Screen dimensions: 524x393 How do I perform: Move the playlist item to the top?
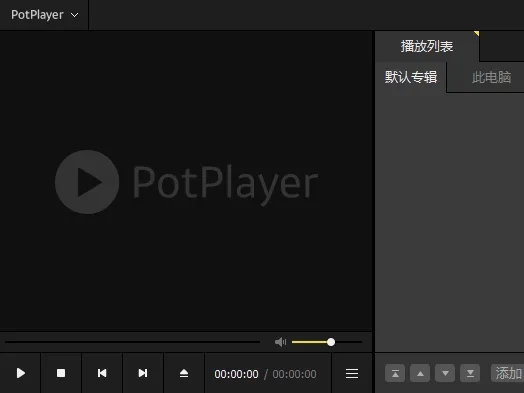(395, 373)
